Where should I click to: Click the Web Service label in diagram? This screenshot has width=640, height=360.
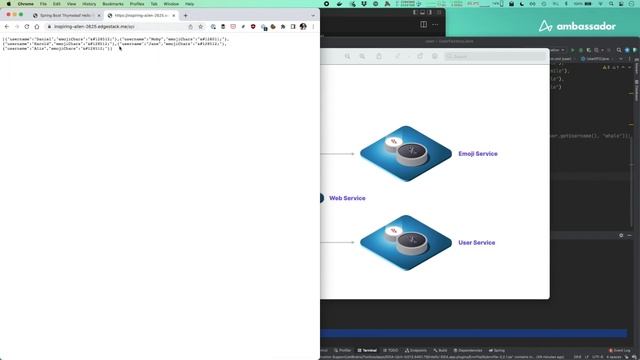(347, 198)
